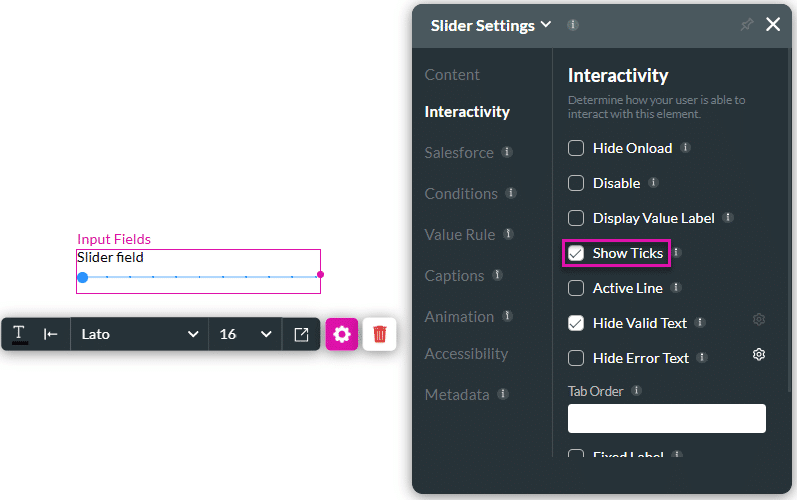
Task: Open the Conditions settings tab
Action: click(460, 193)
